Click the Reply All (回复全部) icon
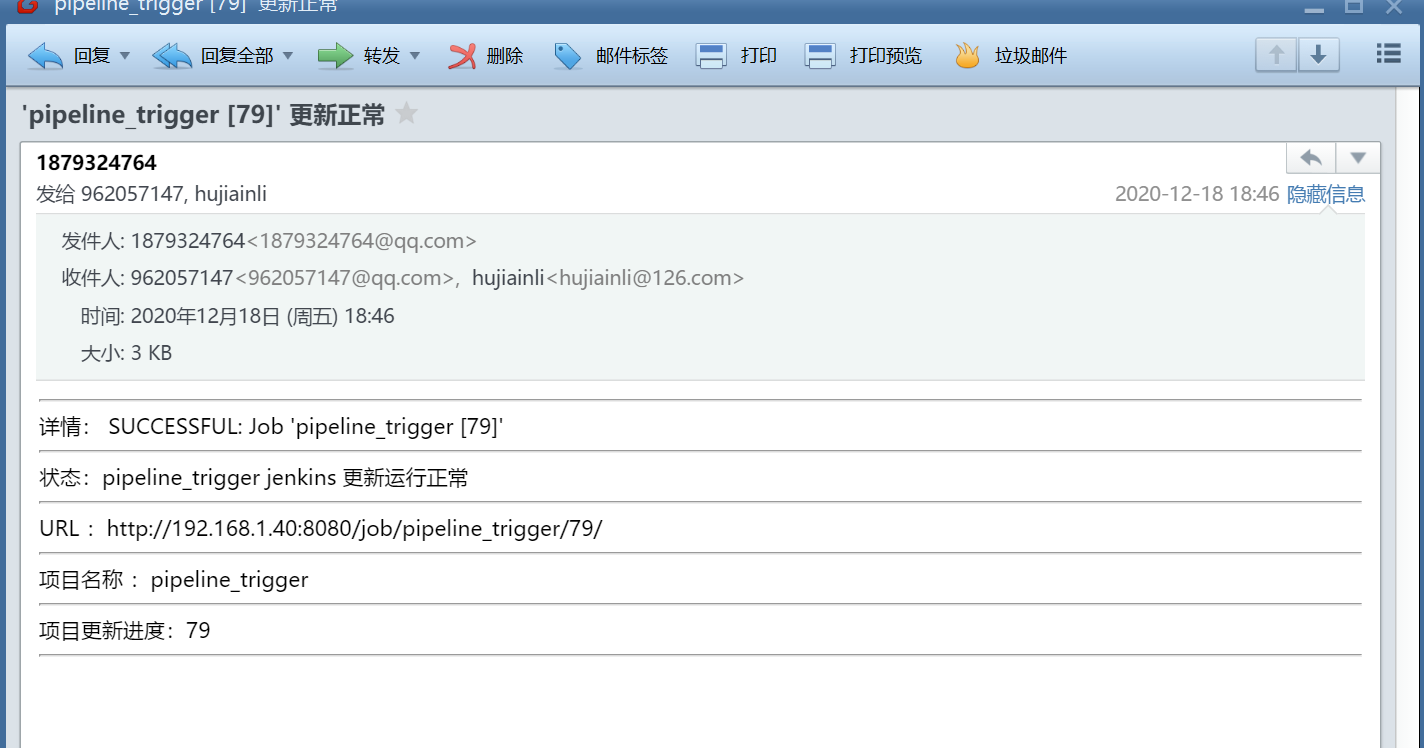 (x=172, y=56)
